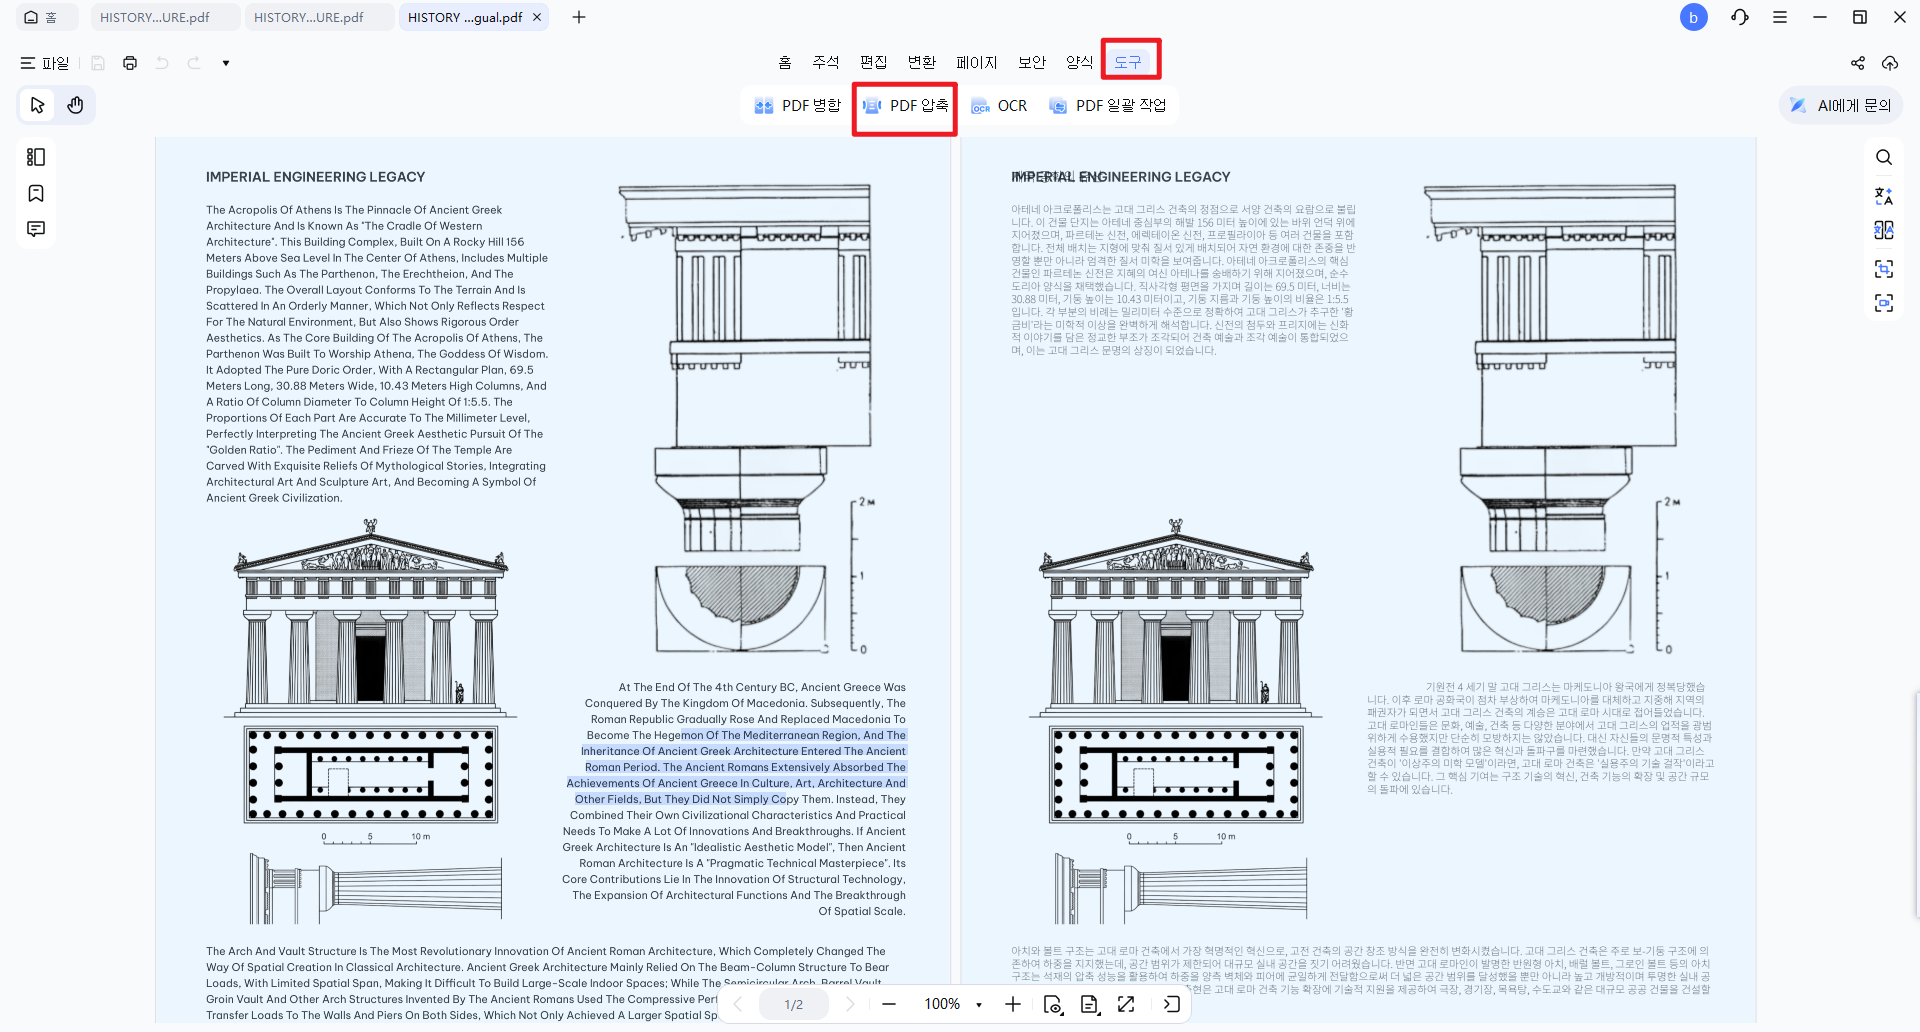Switch to the 도구 tools tab

click(1128, 62)
